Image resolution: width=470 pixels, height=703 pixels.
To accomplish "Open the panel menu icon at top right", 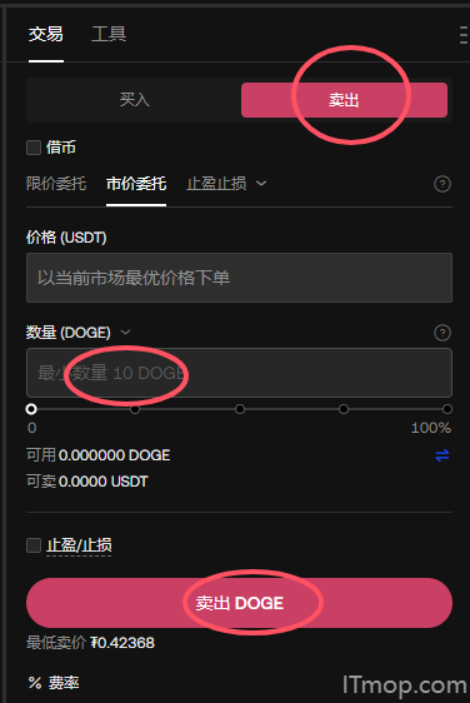I will [464, 35].
